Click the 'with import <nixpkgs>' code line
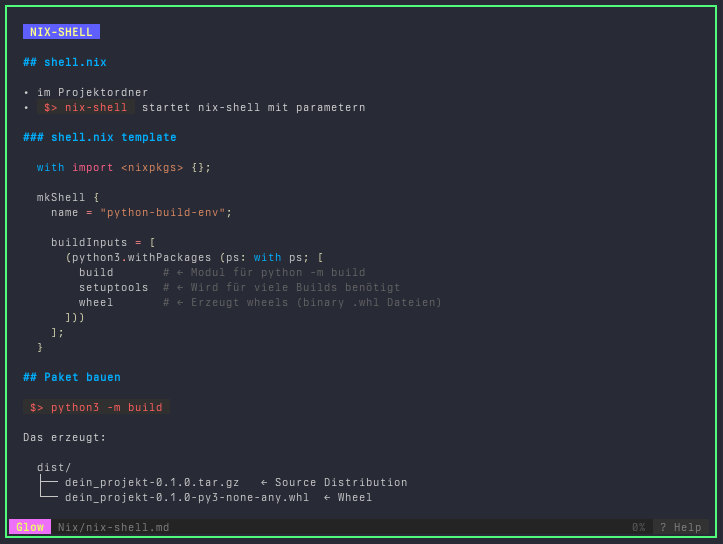Viewport: 723px width, 544px height. click(124, 168)
